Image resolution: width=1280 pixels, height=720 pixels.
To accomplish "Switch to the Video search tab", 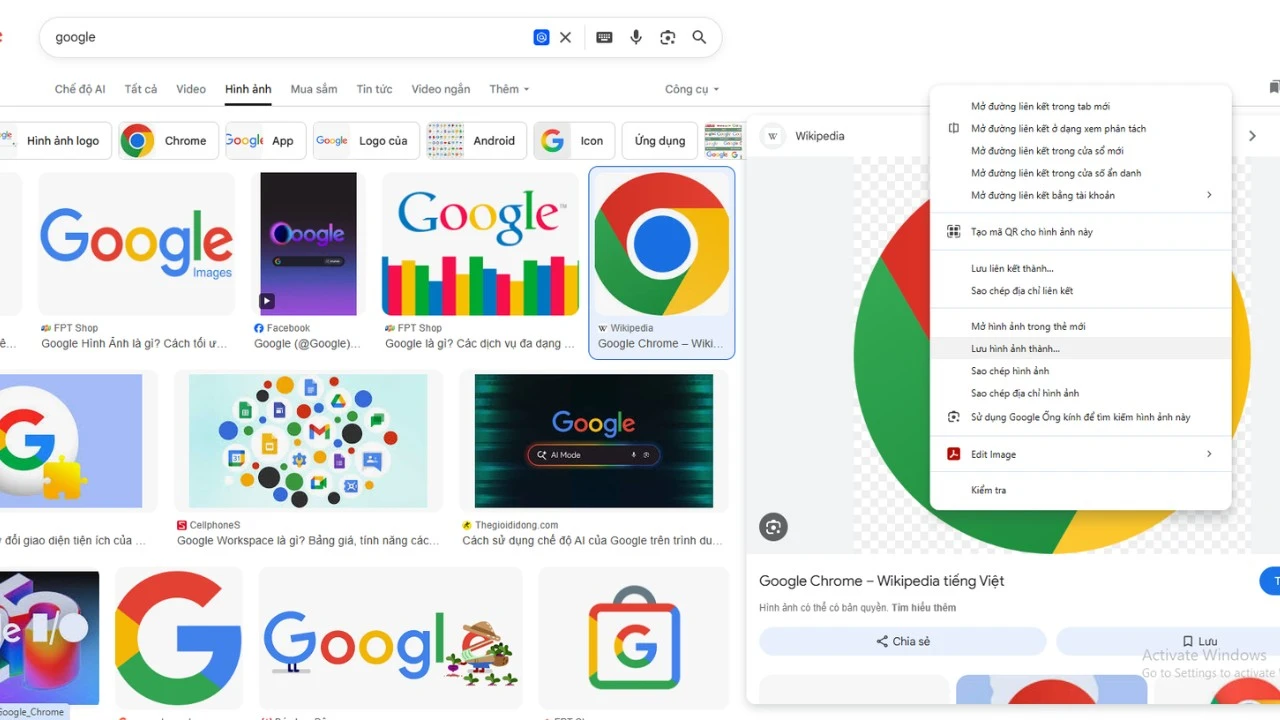I will tap(190, 89).
